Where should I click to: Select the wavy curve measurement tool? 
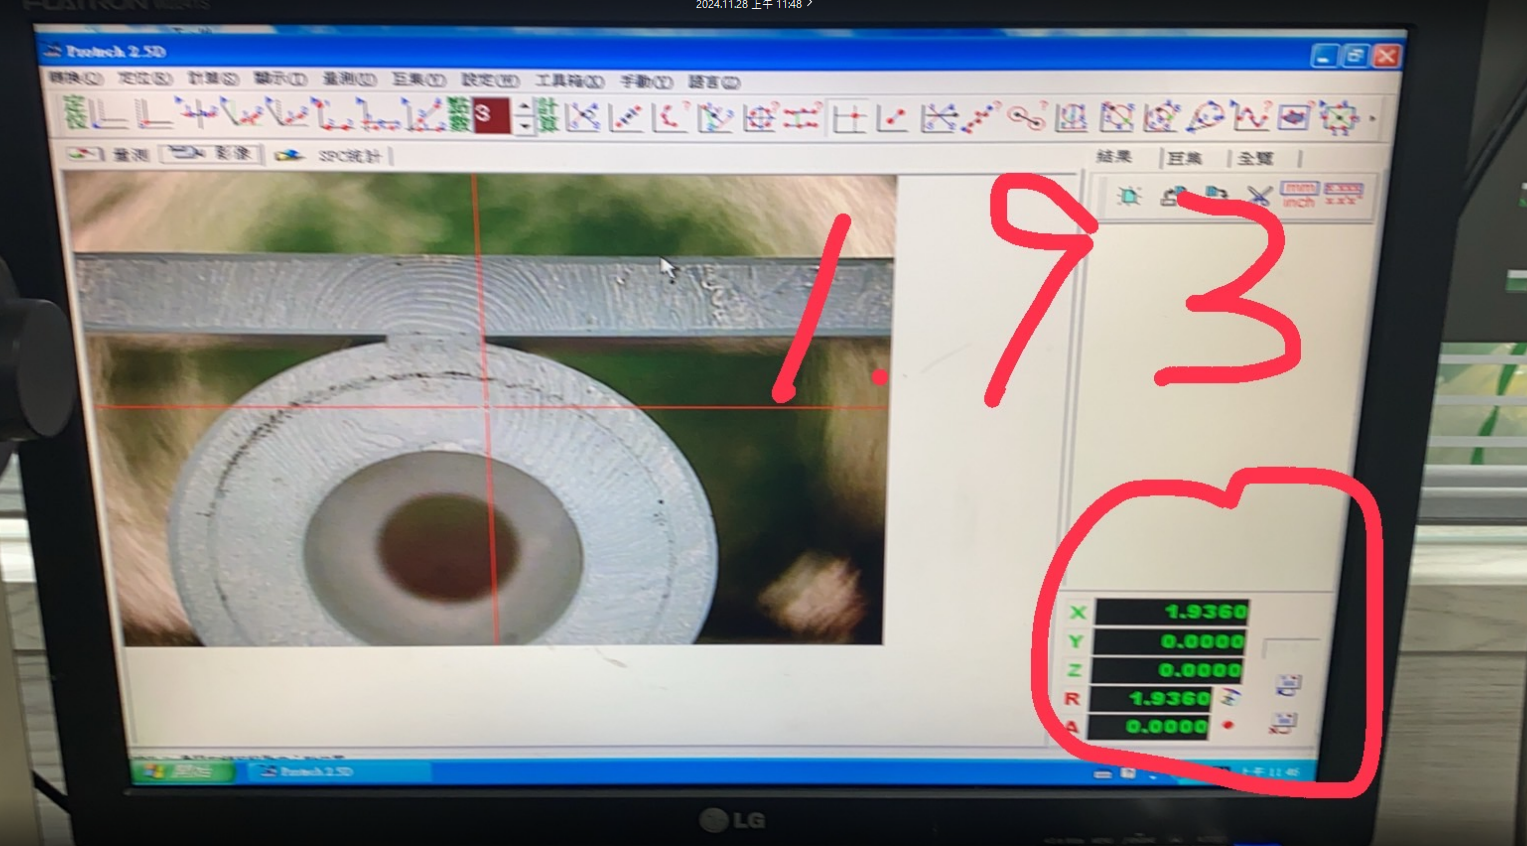pos(1250,118)
